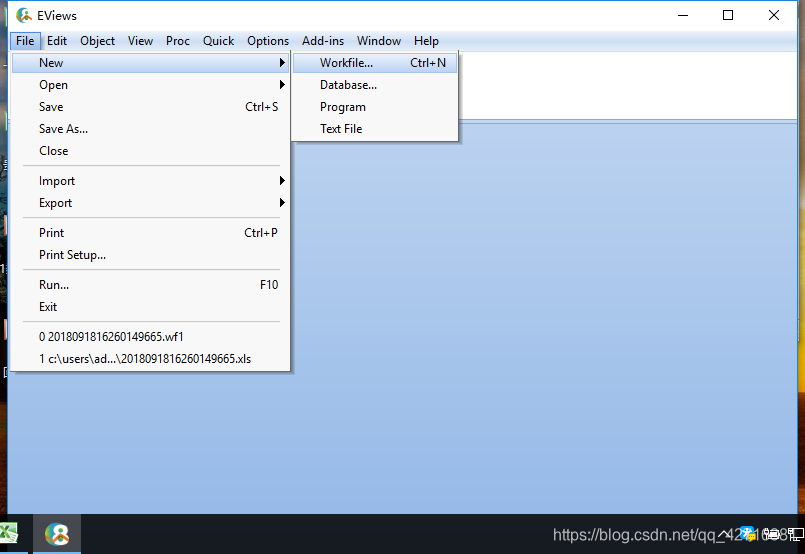The width and height of the screenshot is (805, 554).
Task: Open the Add-ins menu
Action: coord(323,41)
